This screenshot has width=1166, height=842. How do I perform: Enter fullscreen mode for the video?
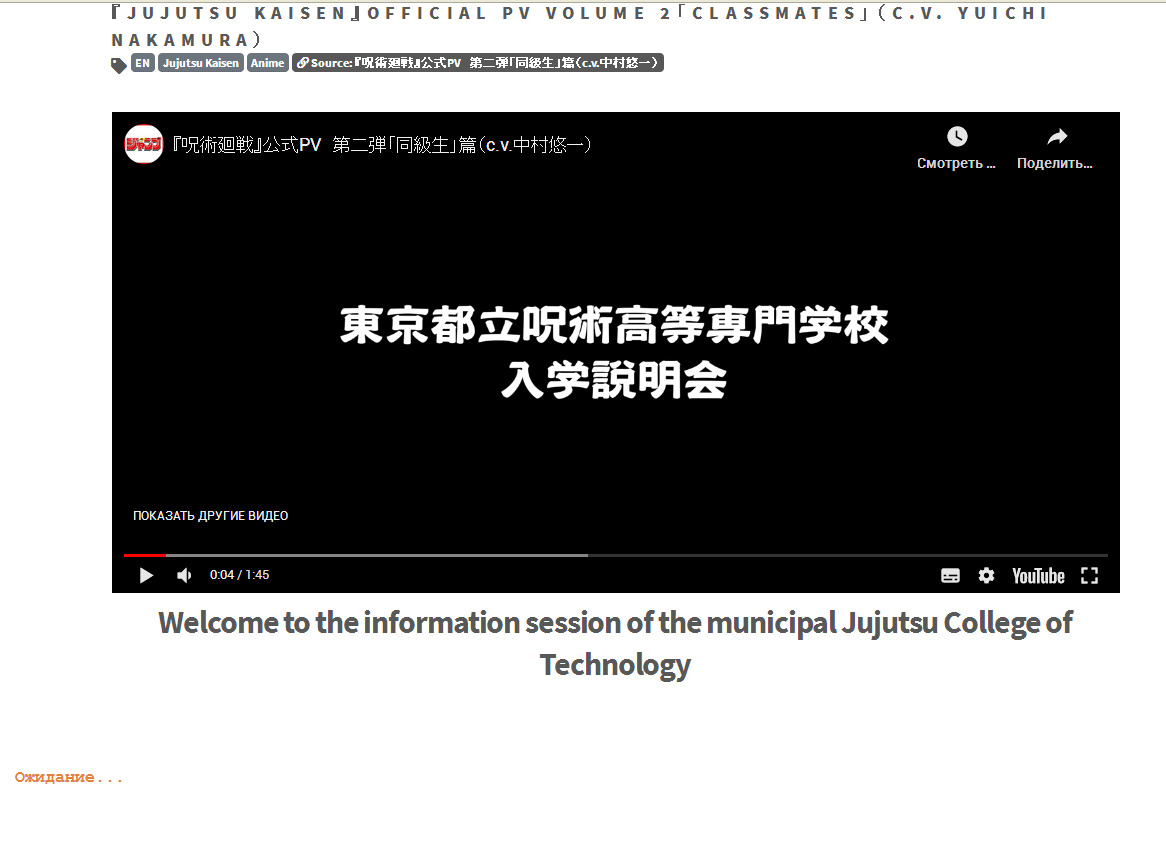1089,576
